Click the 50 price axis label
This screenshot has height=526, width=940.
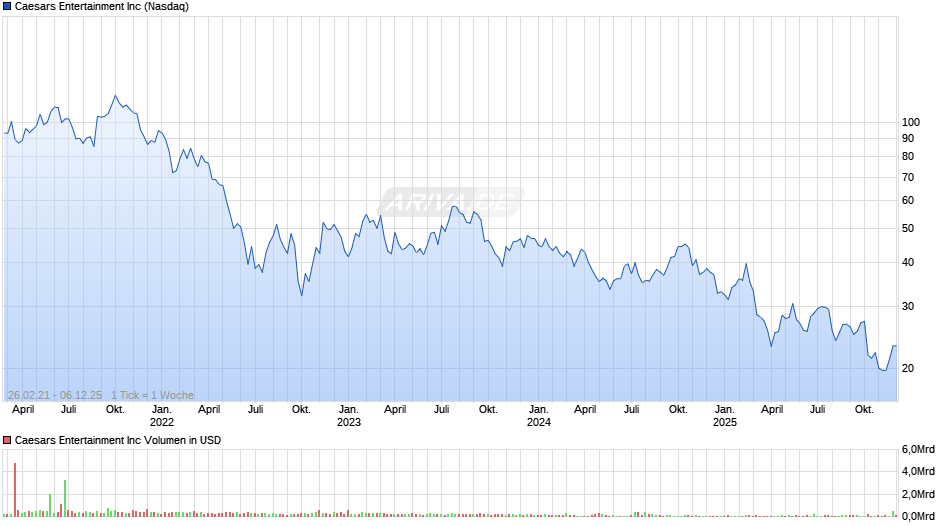(x=908, y=229)
